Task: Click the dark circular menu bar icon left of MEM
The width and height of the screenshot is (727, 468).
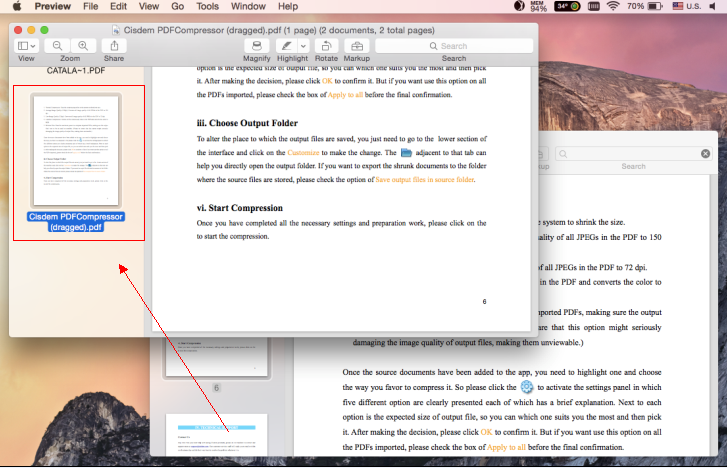Action: tap(519, 6)
